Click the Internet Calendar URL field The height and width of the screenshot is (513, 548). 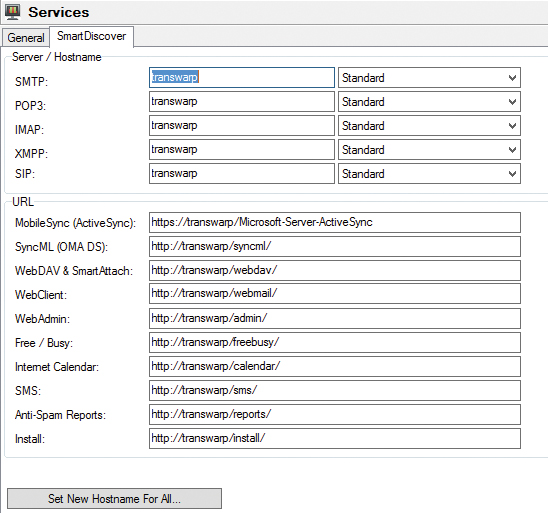tap(335, 367)
